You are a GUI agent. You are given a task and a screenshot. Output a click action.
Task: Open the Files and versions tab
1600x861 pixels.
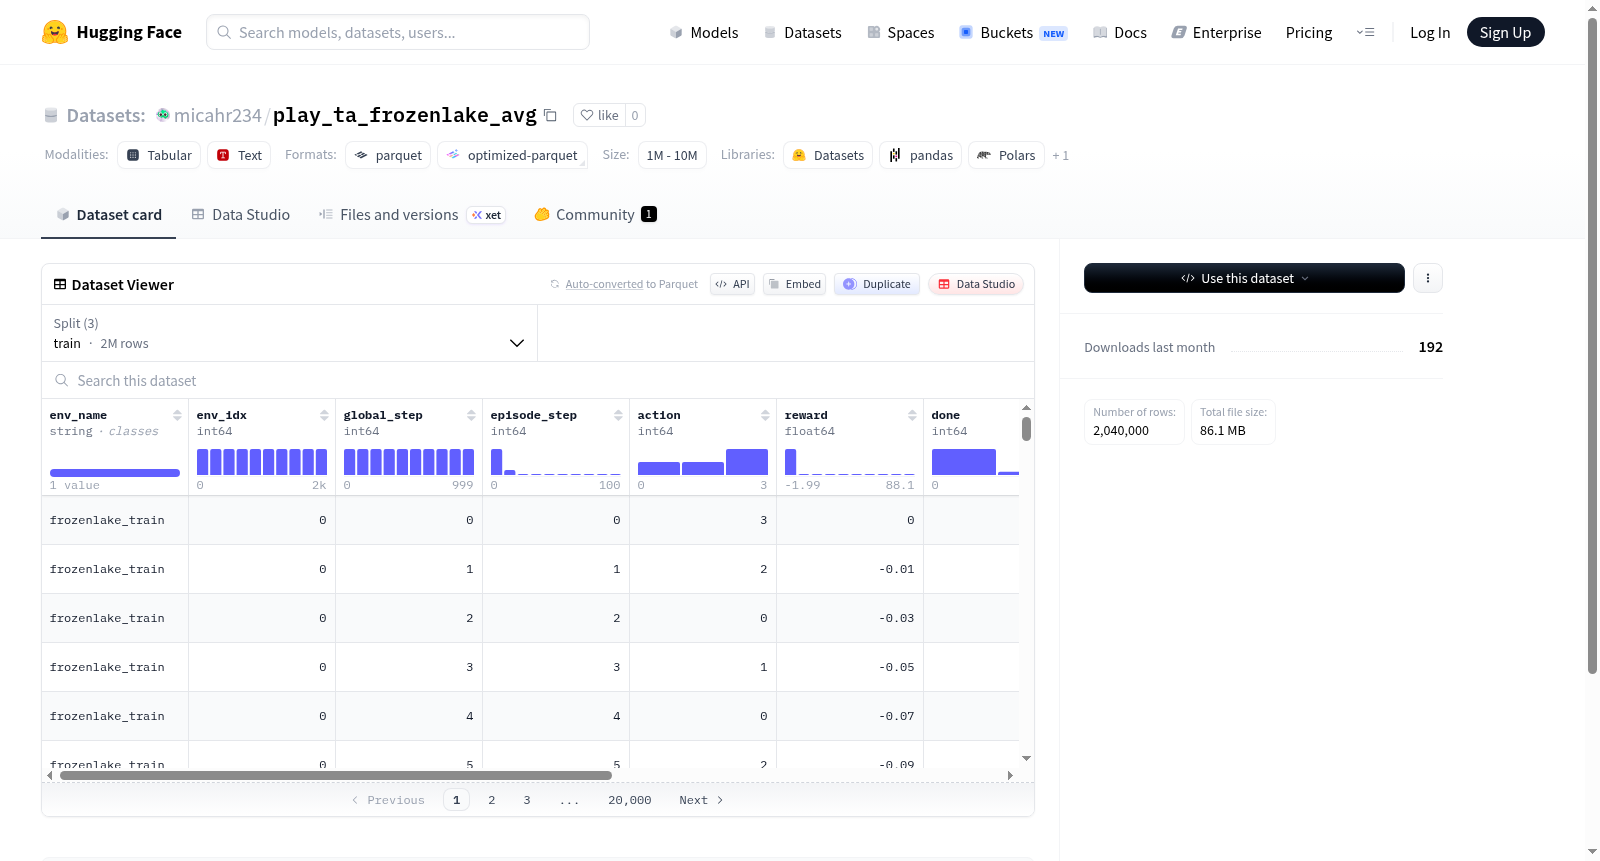pos(411,215)
